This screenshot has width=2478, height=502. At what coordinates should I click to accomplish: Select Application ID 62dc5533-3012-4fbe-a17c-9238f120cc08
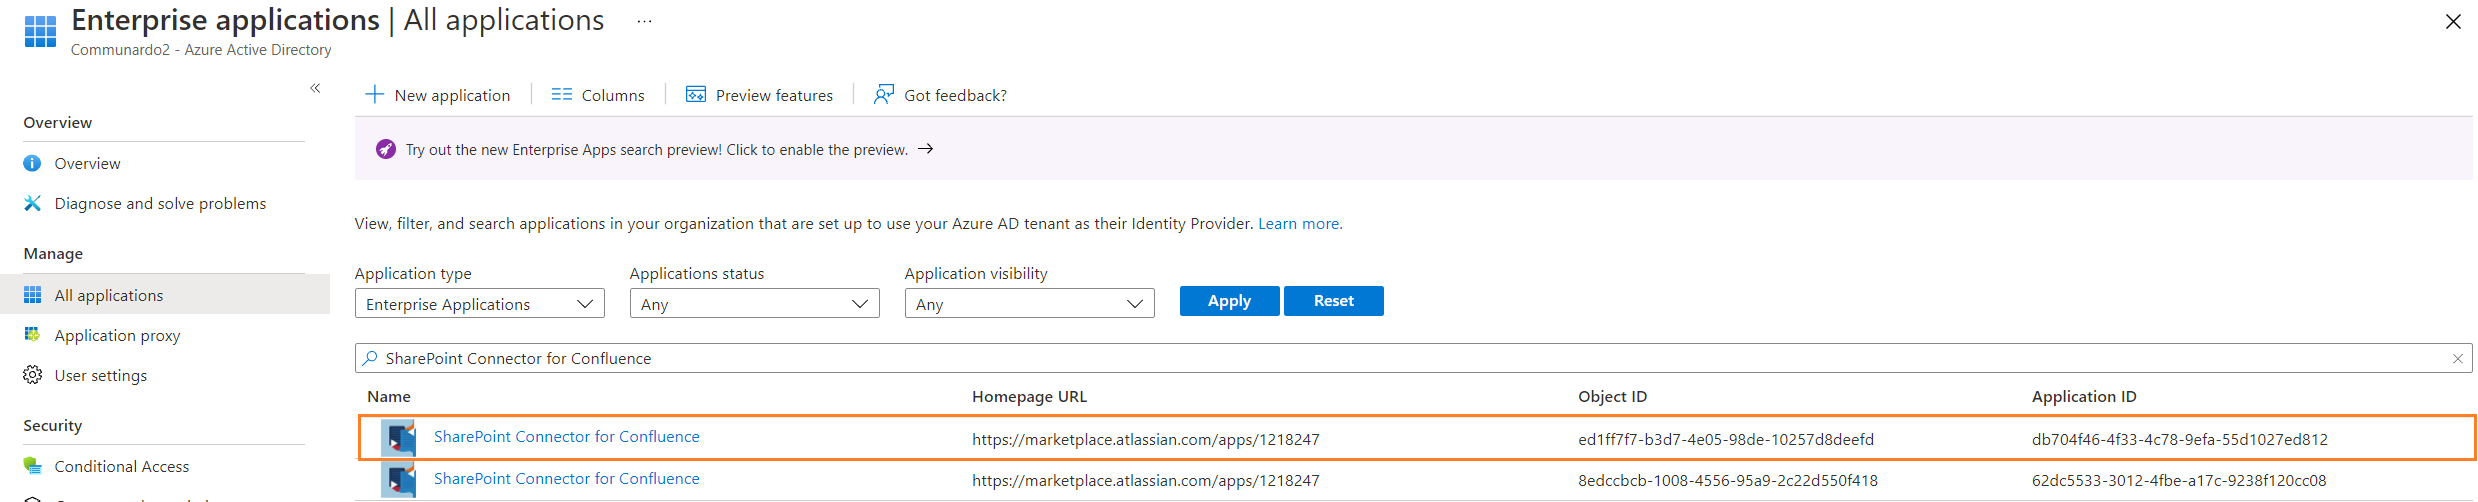2179,481
